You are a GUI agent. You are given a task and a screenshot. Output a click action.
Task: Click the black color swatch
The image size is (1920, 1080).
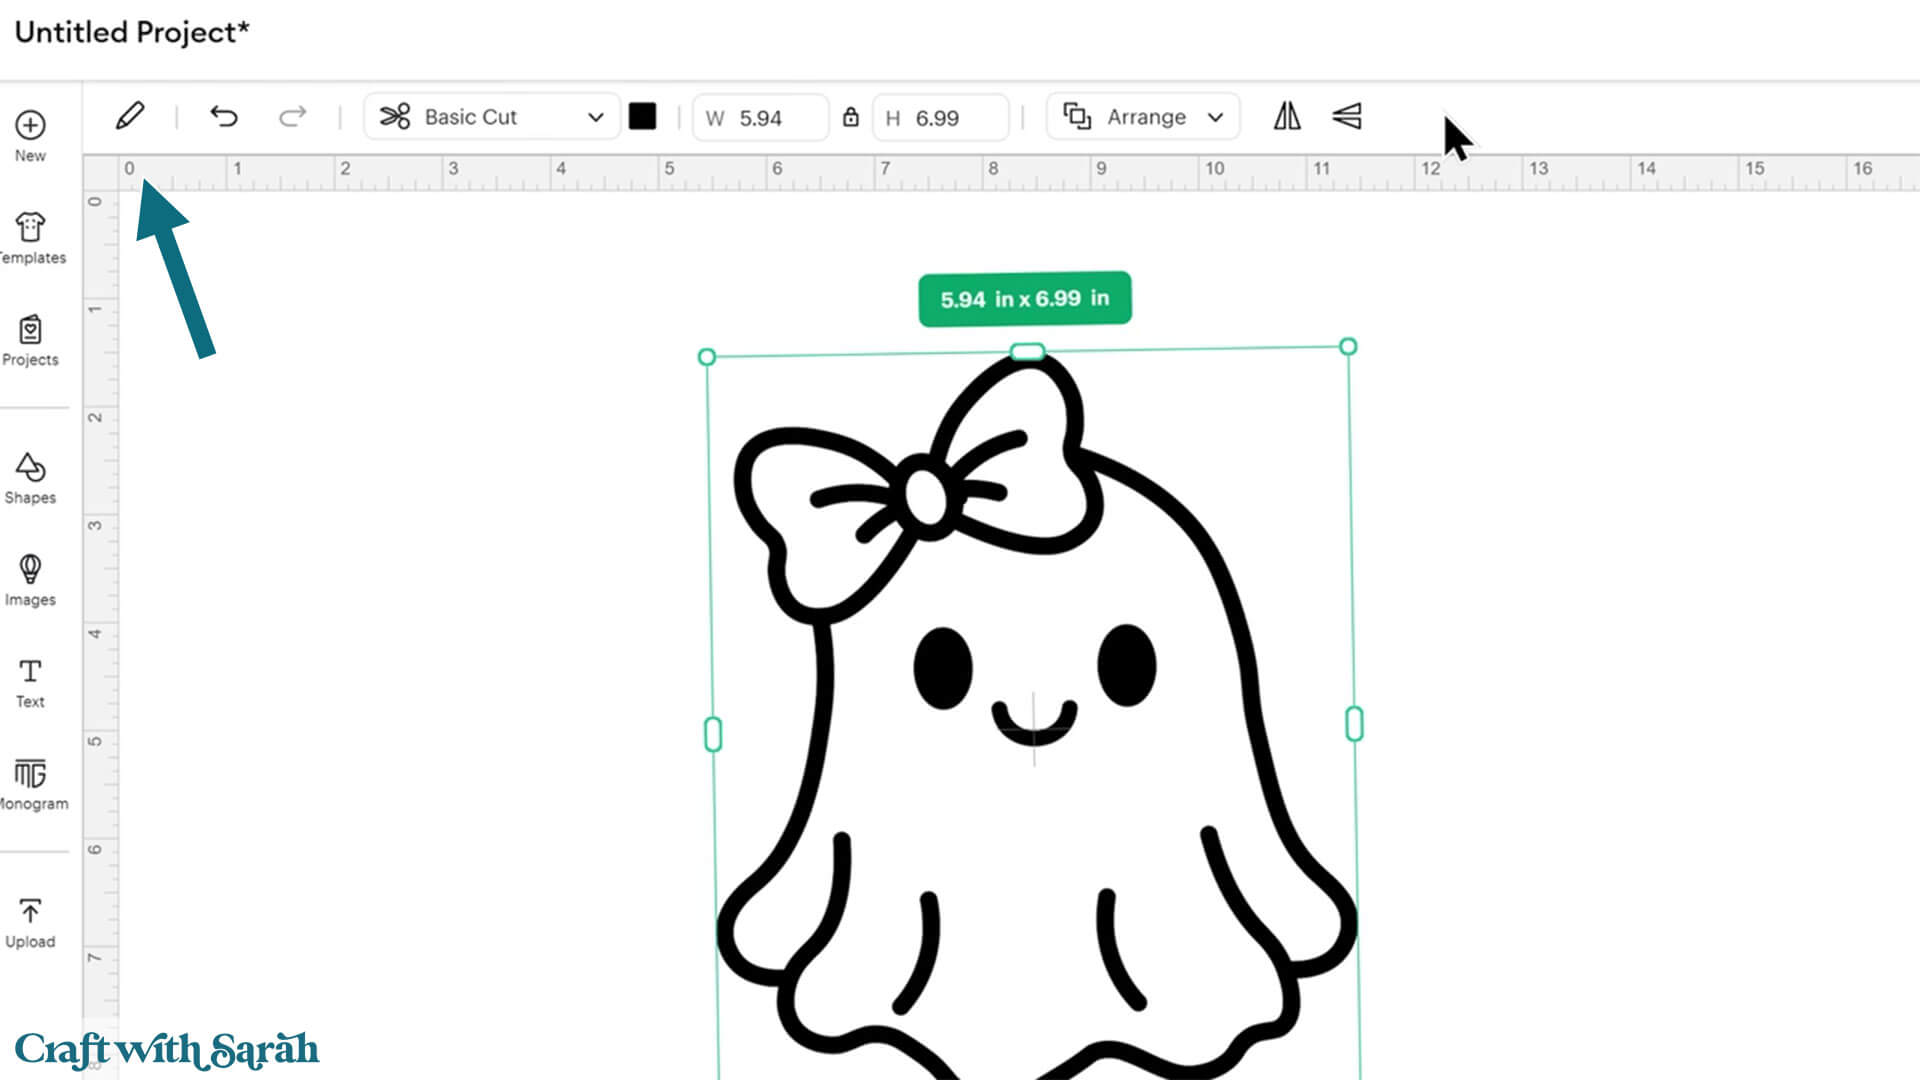point(642,117)
